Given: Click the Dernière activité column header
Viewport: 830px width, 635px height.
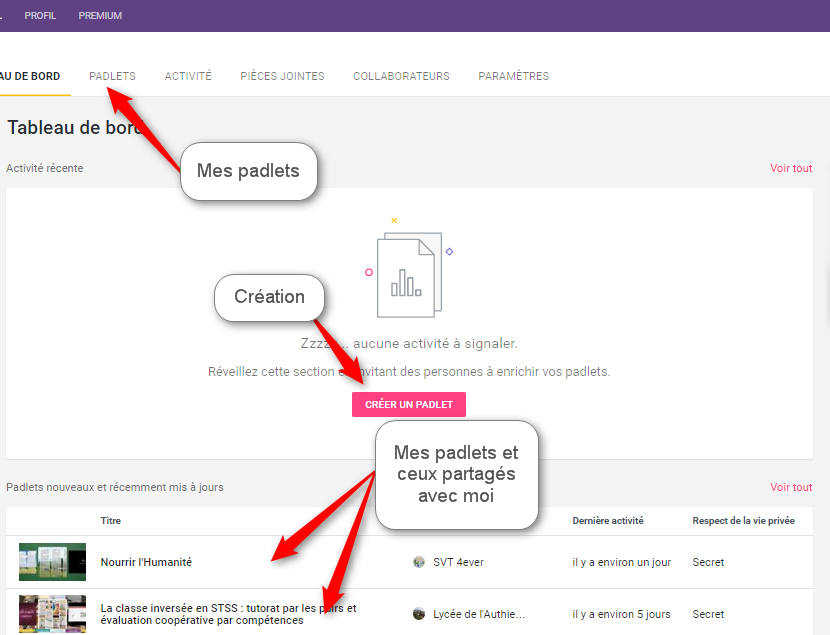Looking at the screenshot, I should pyautogui.click(x=608, y=521).
